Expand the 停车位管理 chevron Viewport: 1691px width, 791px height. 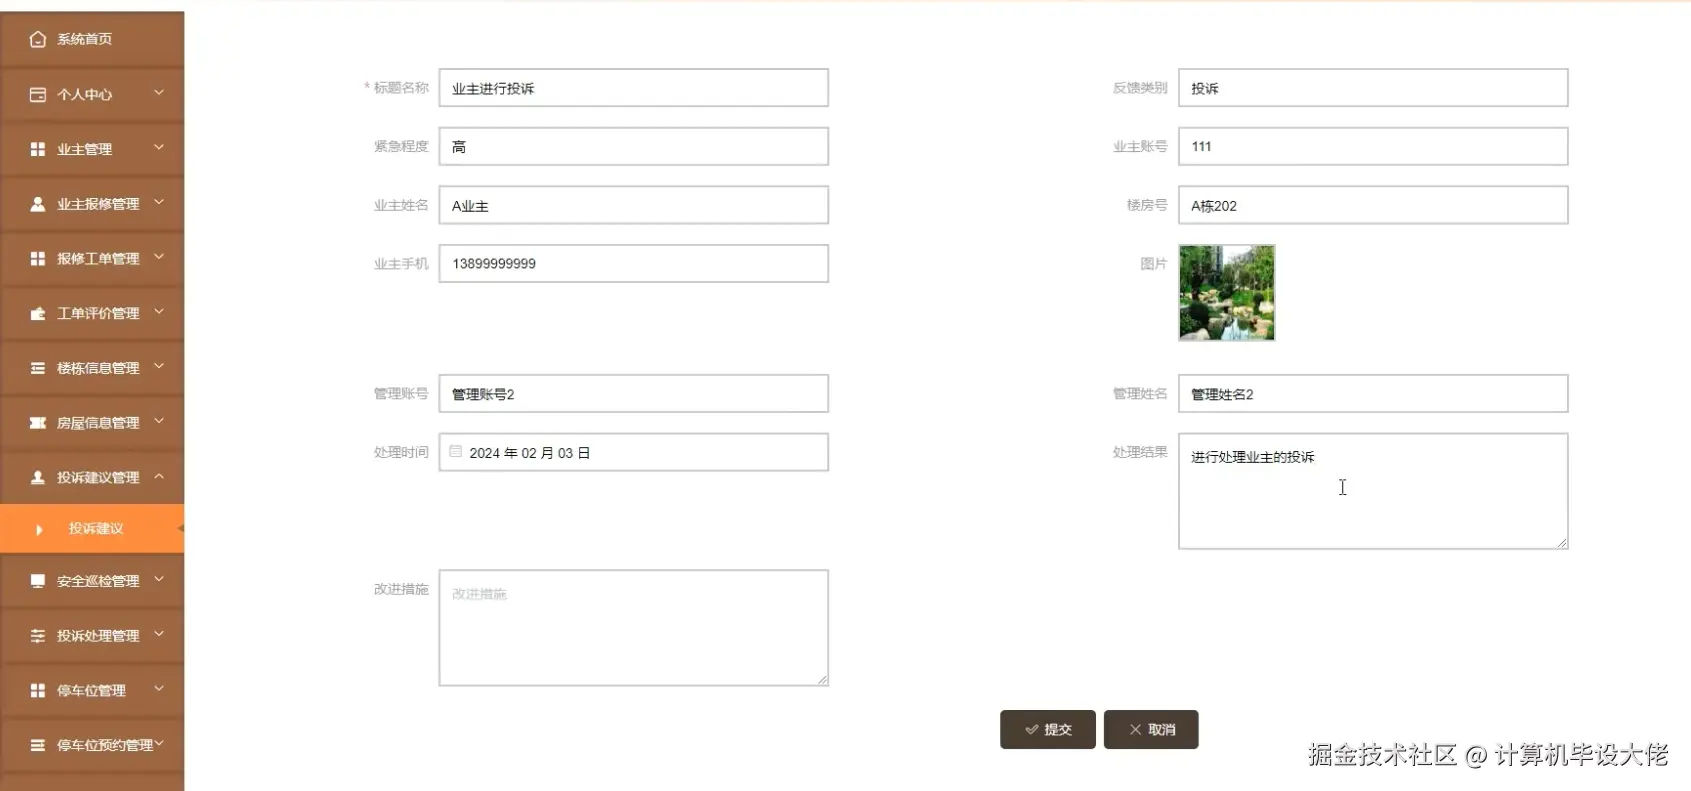click(x=159, y=689)
